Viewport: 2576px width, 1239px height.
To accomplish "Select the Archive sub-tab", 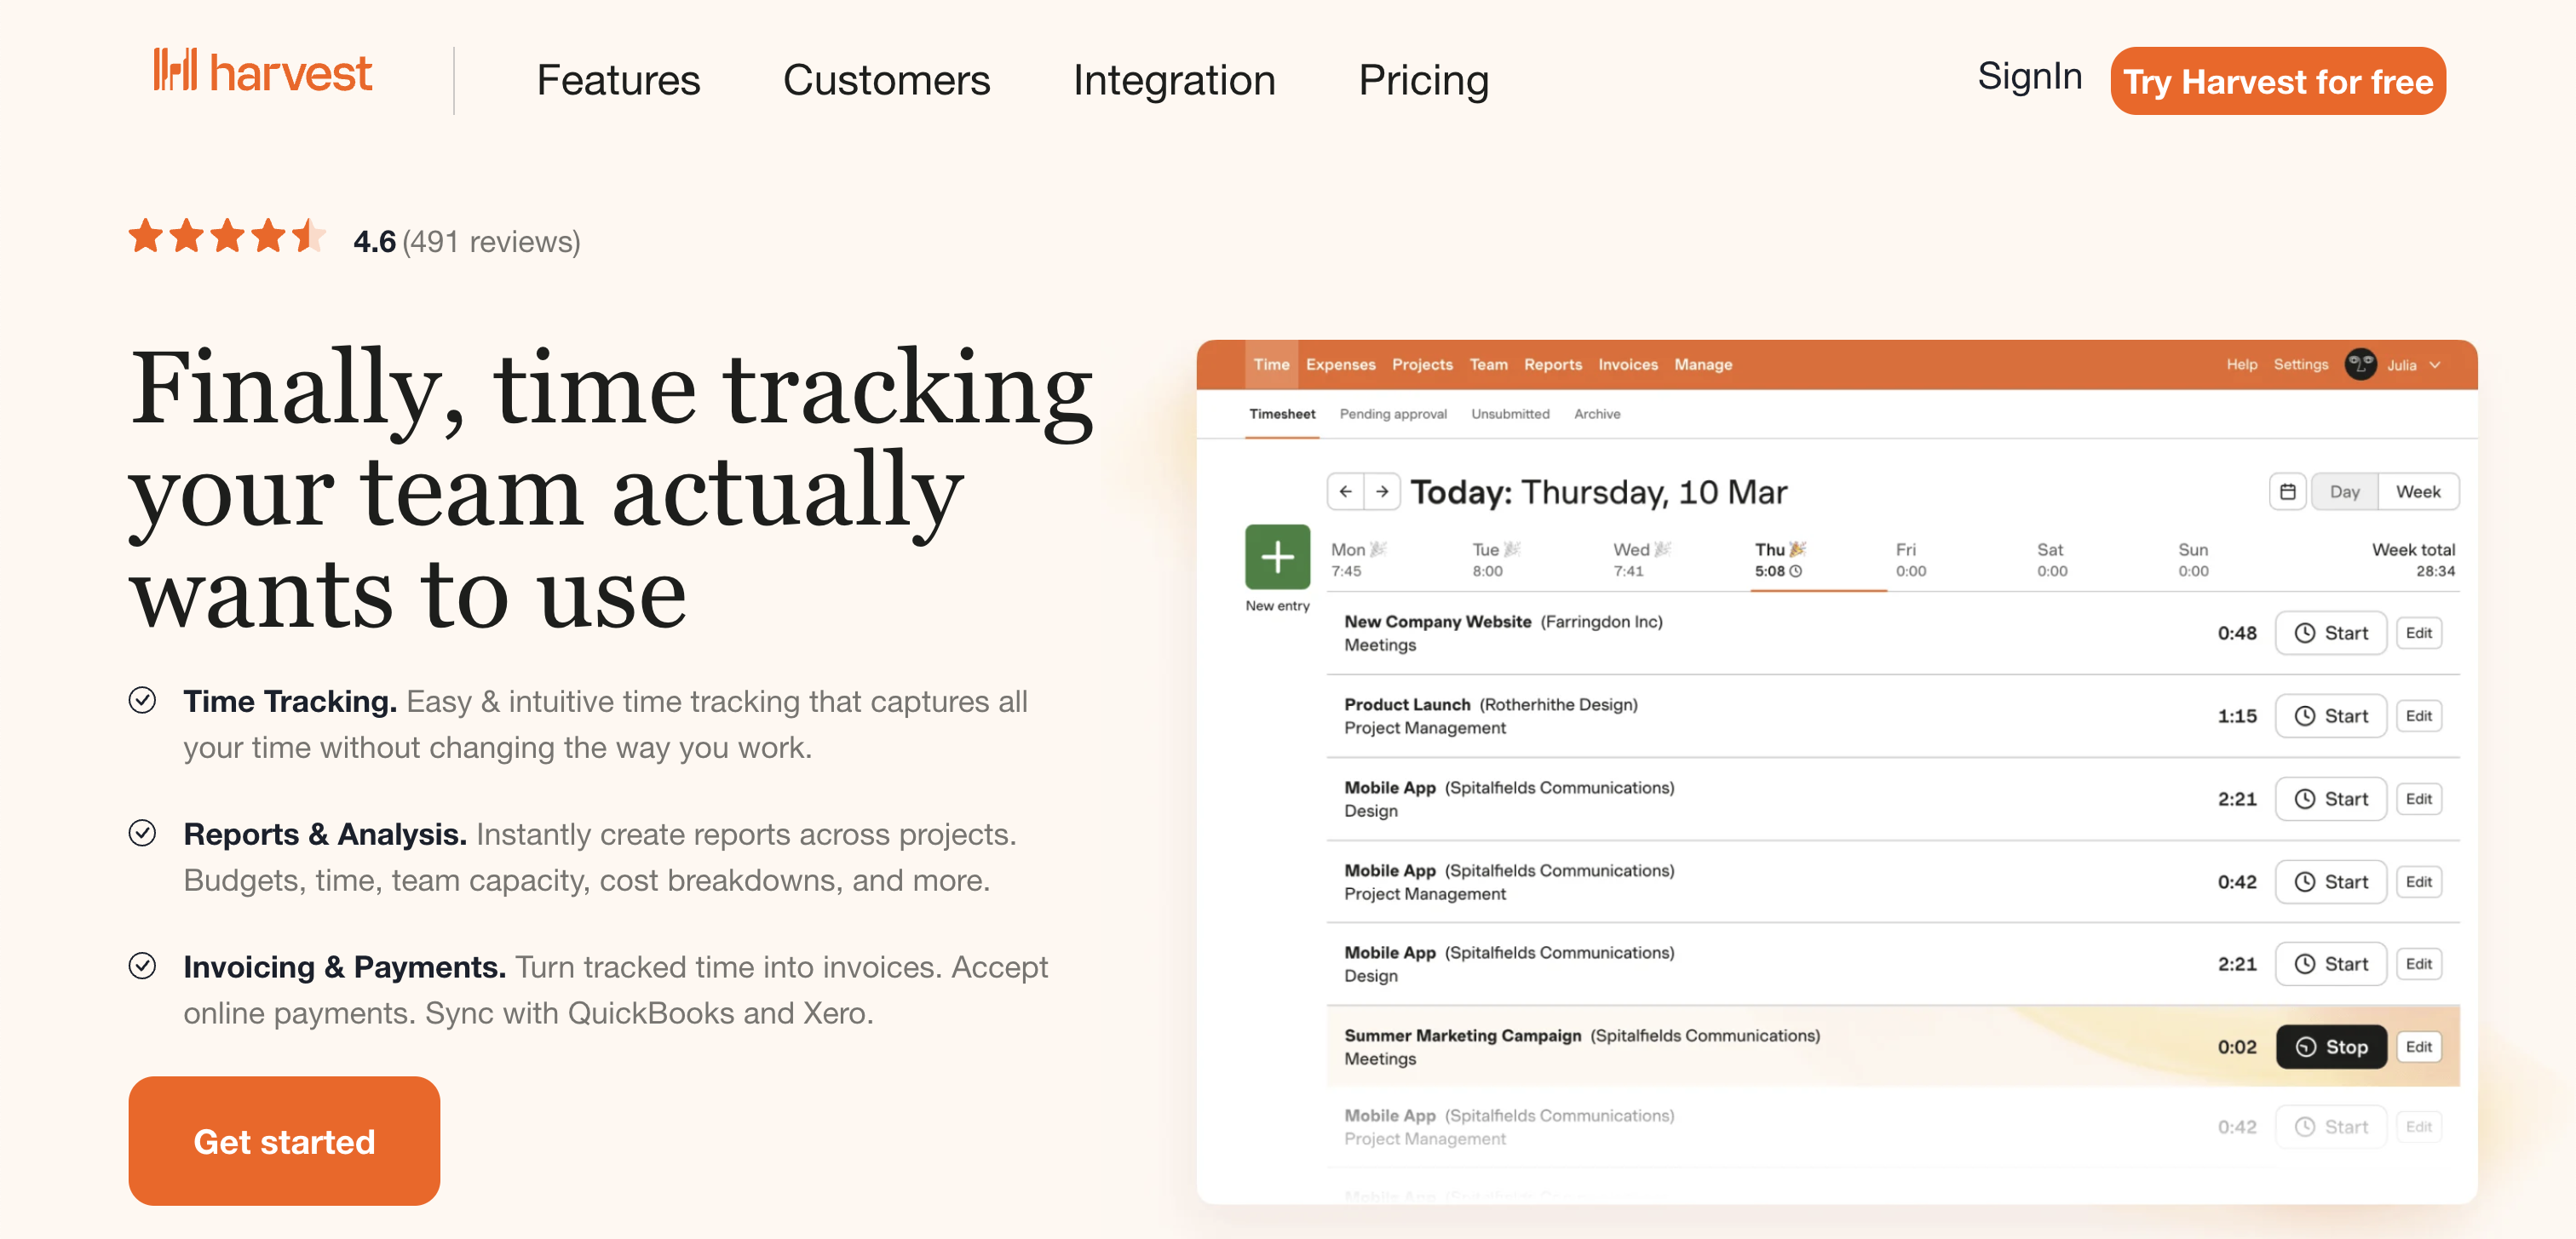I will (1597, 414).
